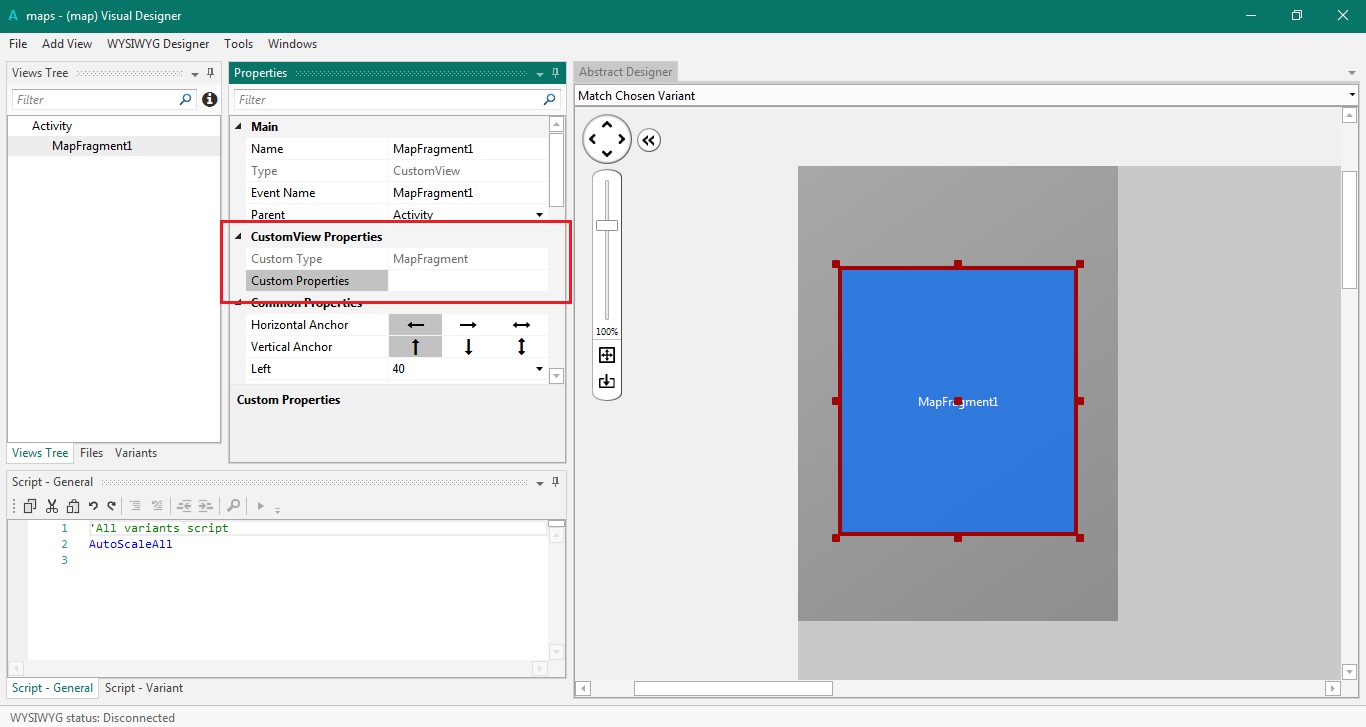Click the Paste icon in Script toolbar
This screenshot has height=727, width=1366.
pyautogui.click(x=71, y=506)
